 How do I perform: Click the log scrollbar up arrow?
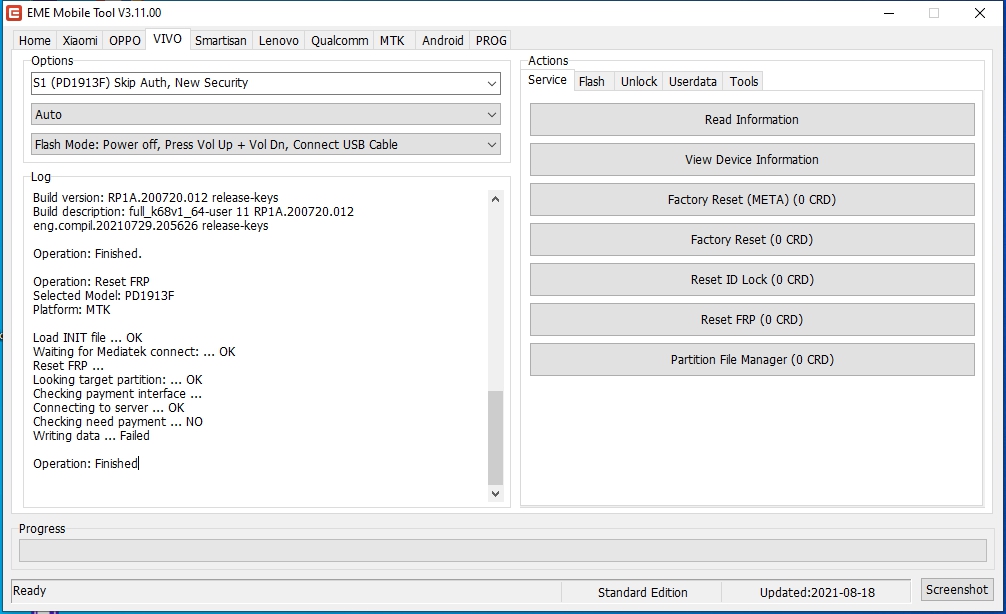(495, 199)
